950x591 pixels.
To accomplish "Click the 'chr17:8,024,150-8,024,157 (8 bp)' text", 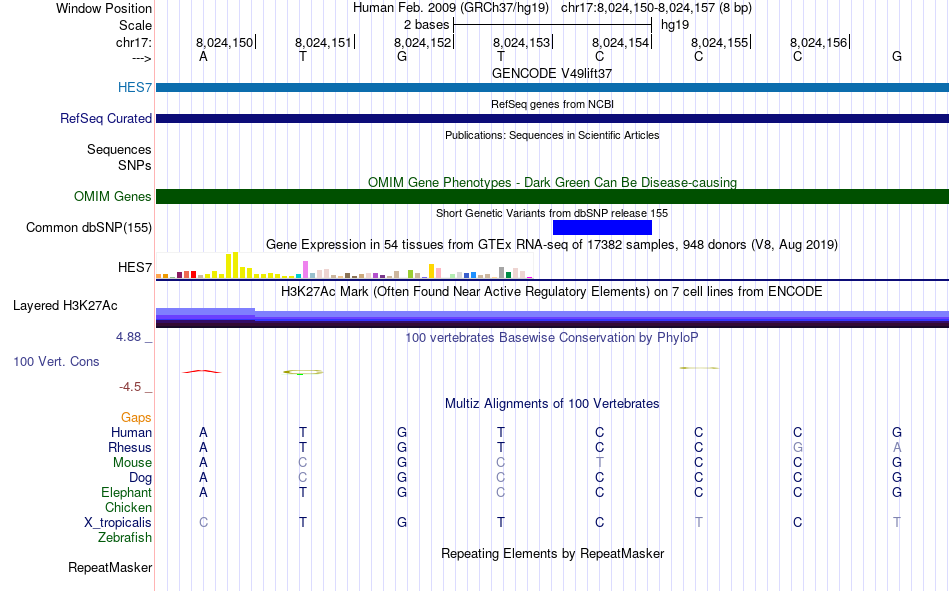I will [656, 8].
